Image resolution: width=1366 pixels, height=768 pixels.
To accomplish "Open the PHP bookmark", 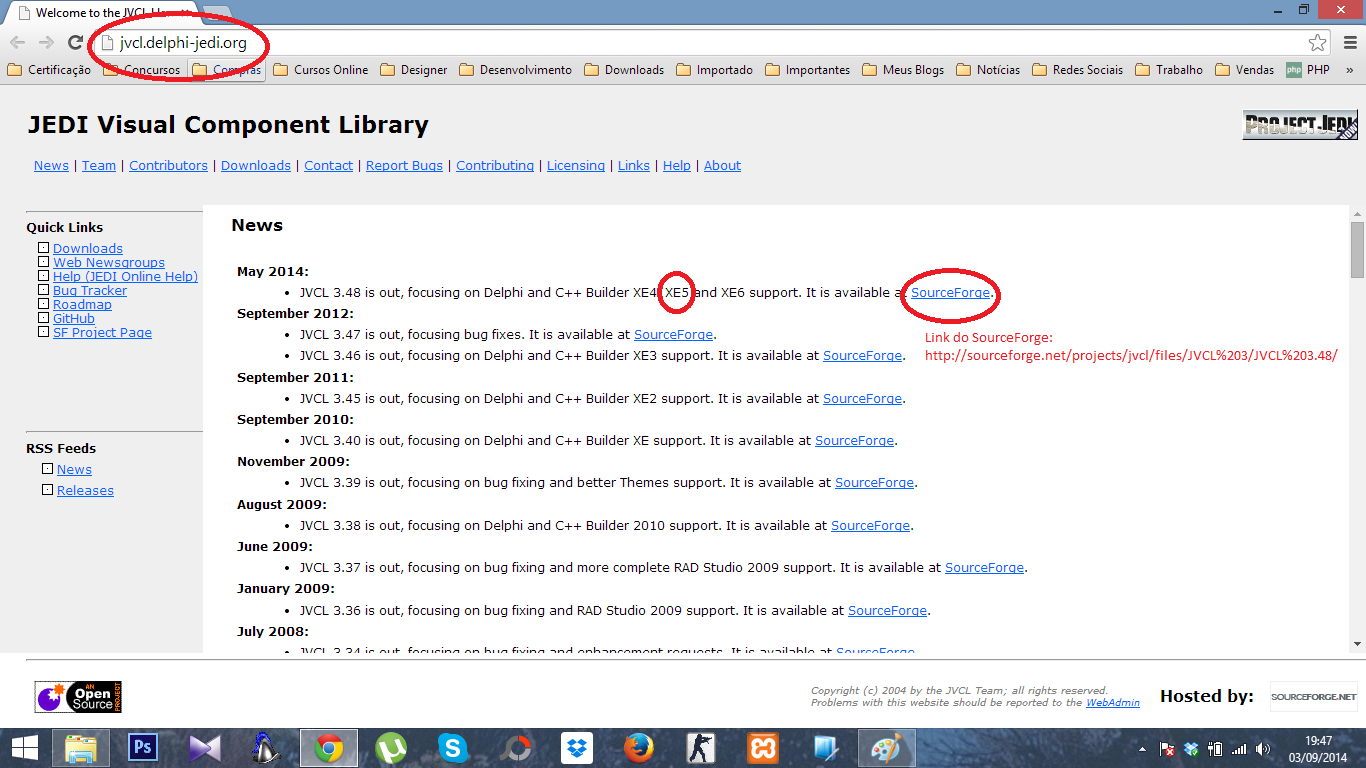I will pyautogui.click(x=1308, y=70).
